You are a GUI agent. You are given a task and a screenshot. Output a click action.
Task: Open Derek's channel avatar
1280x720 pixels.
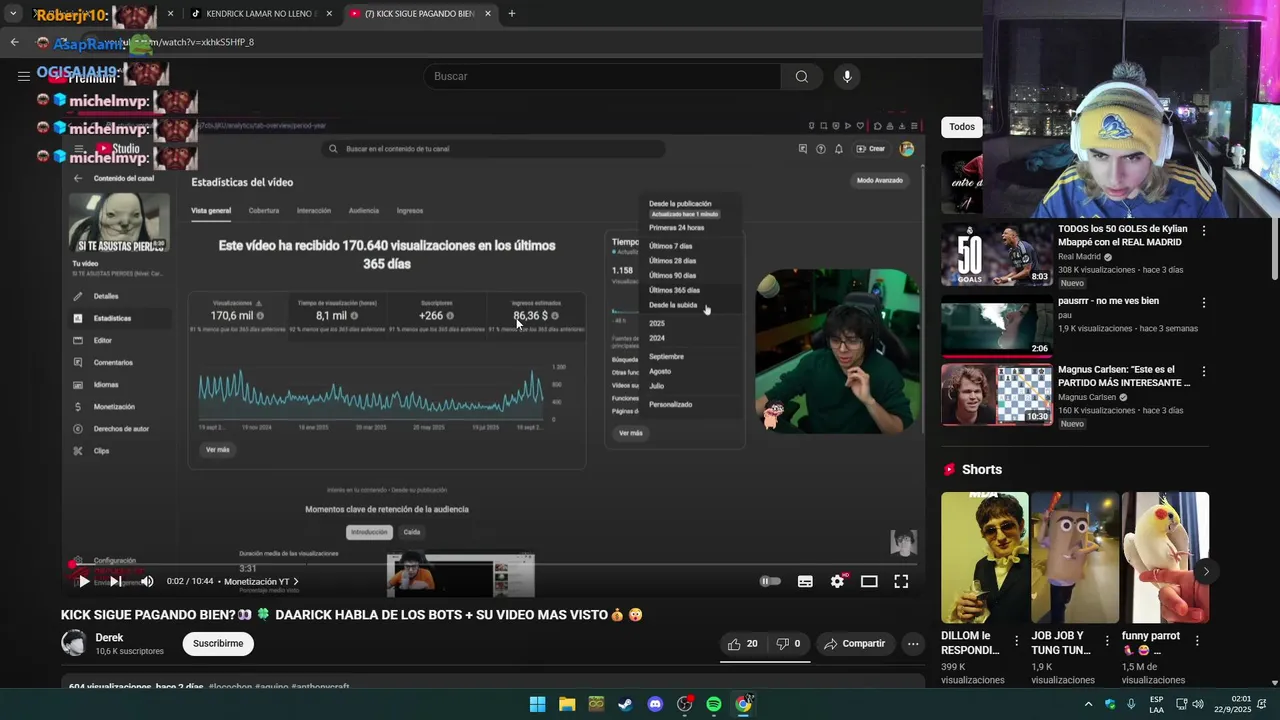(x=74, y=644)
